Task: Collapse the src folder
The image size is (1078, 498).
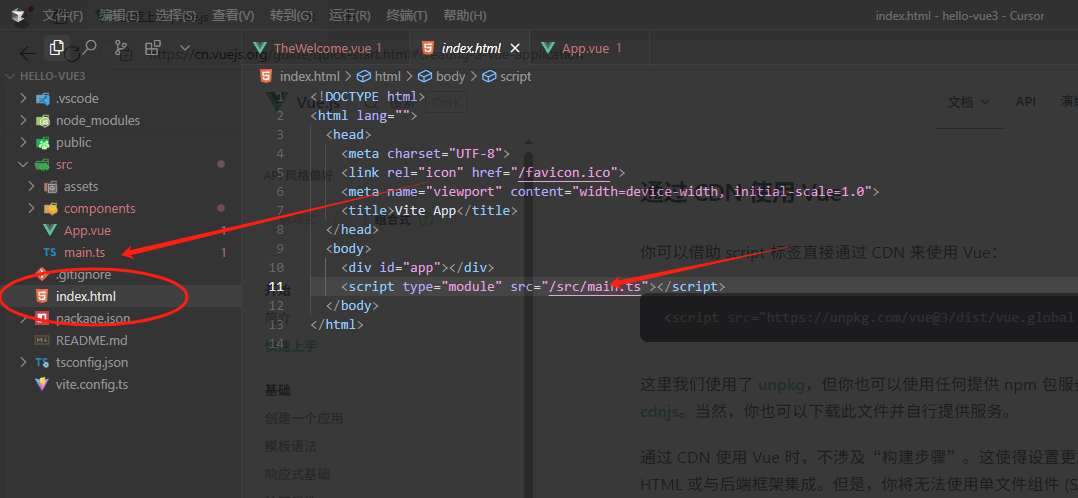Action: (x=23, y=164)
